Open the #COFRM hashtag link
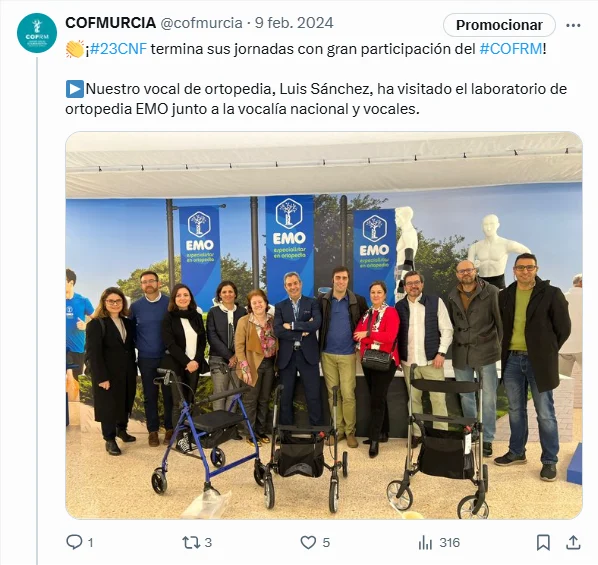 (511, 49)
